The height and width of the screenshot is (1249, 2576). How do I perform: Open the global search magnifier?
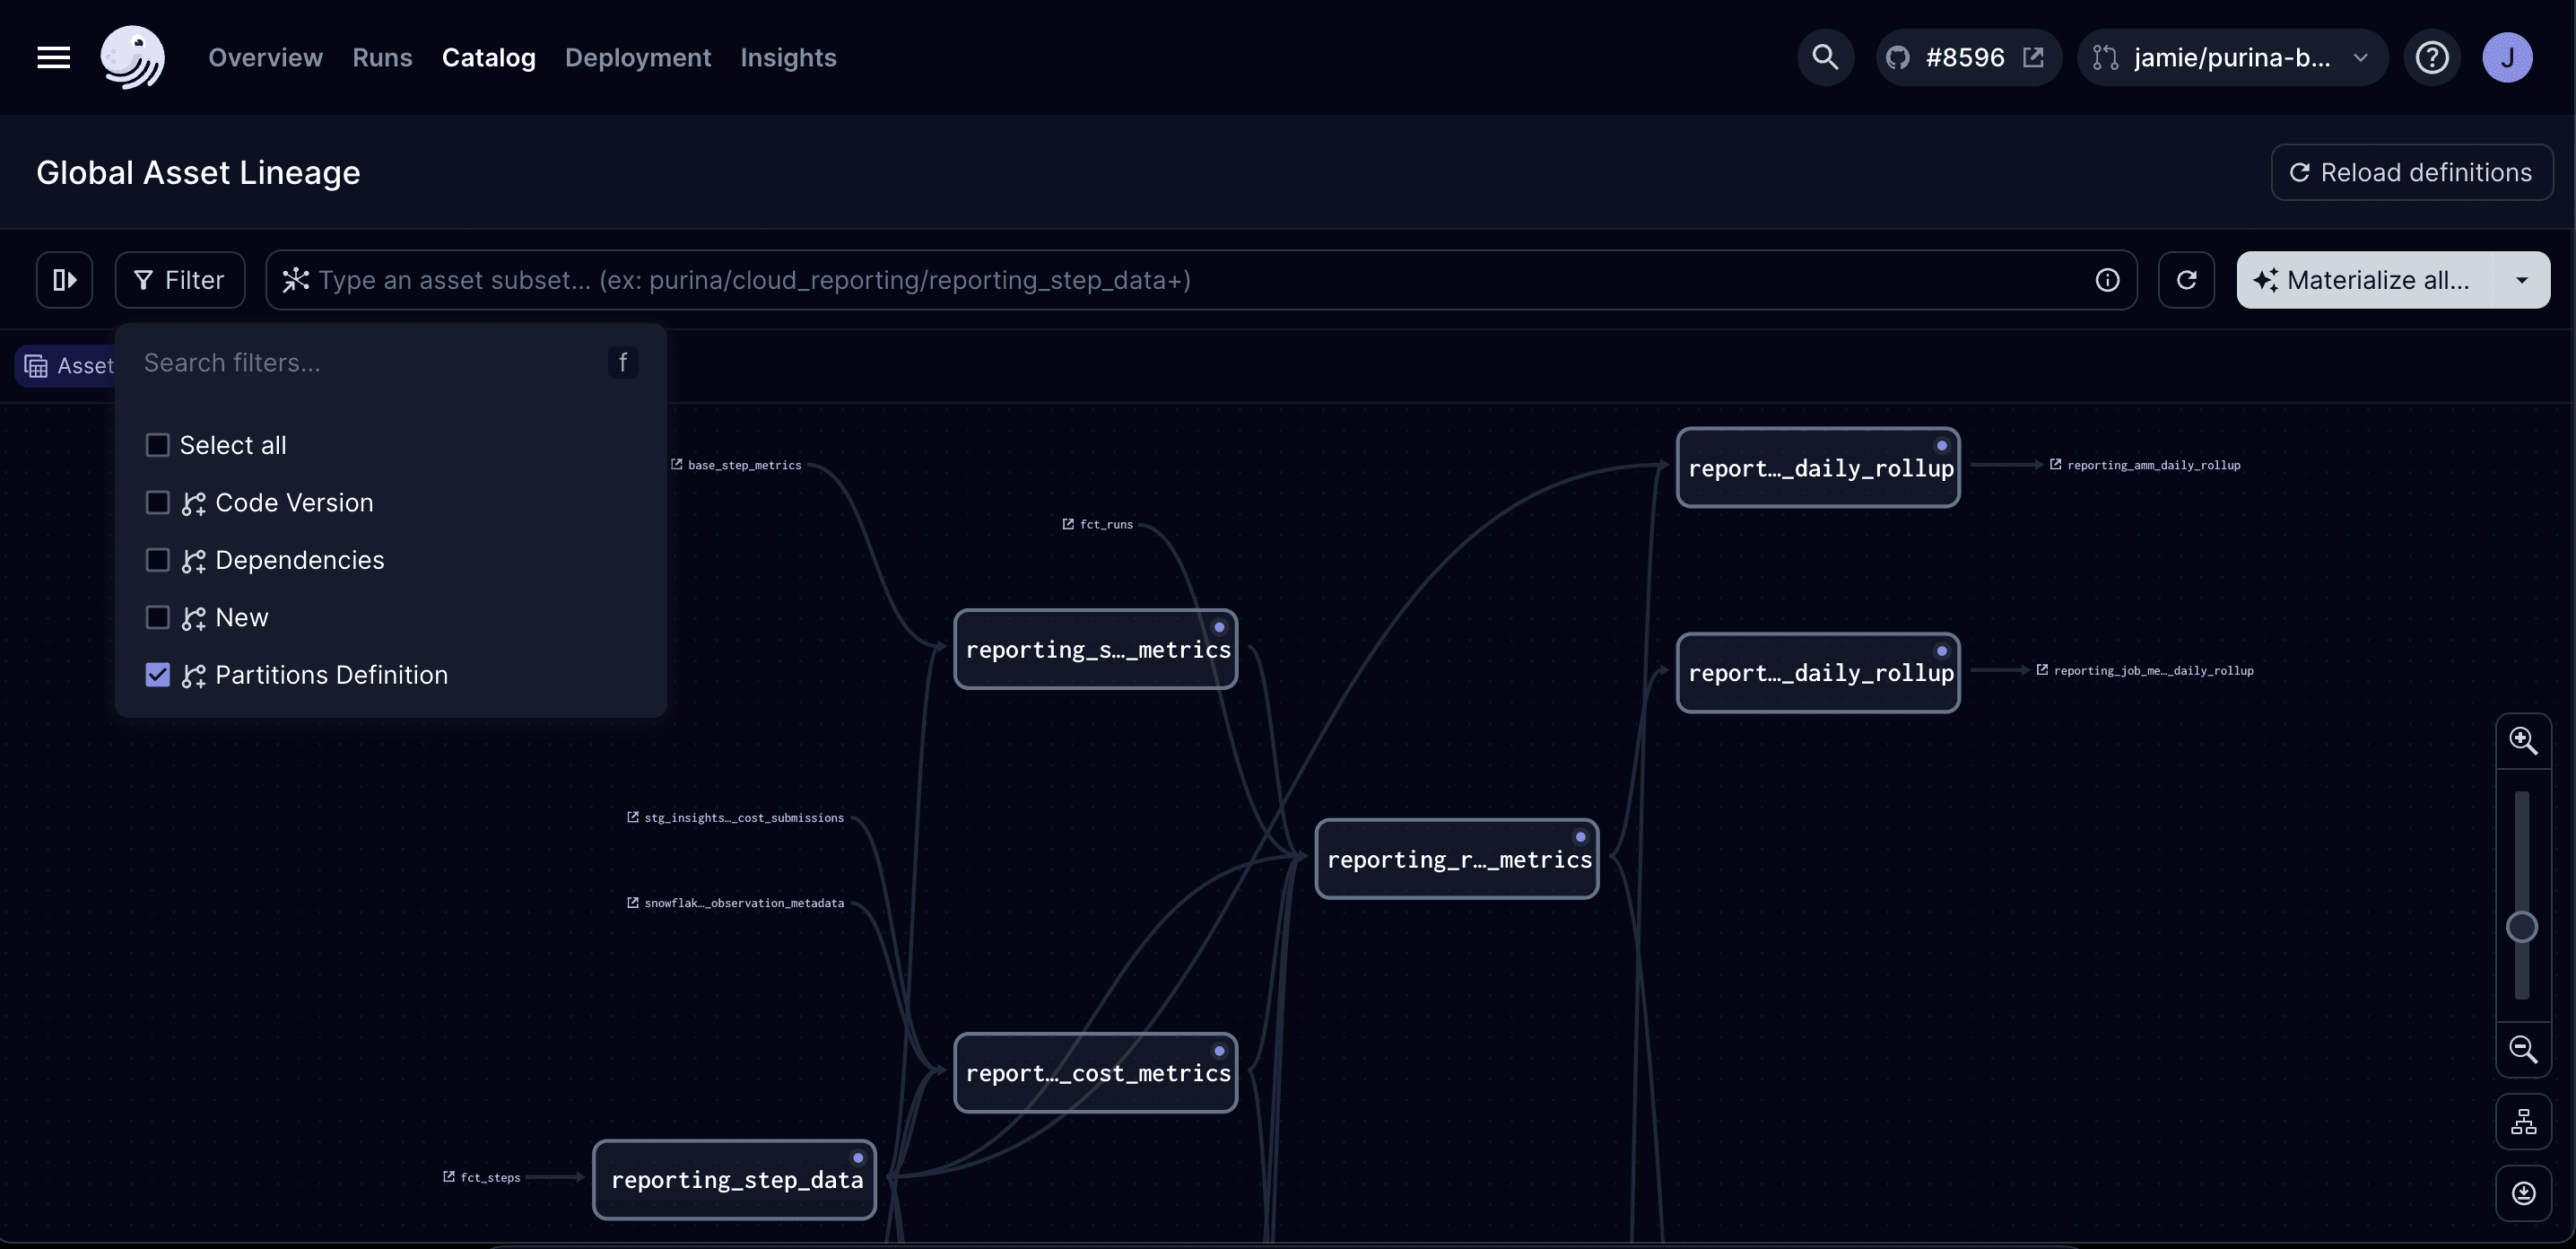[x=1825, y=58]
